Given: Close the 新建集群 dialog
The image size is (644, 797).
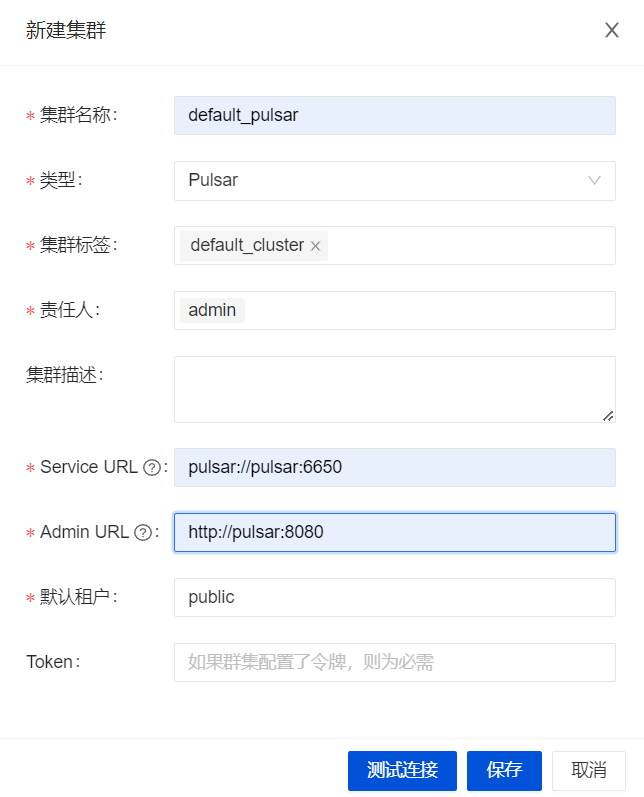Looking at the screenshot, I should pyautogui.click(x=612, y=30).
